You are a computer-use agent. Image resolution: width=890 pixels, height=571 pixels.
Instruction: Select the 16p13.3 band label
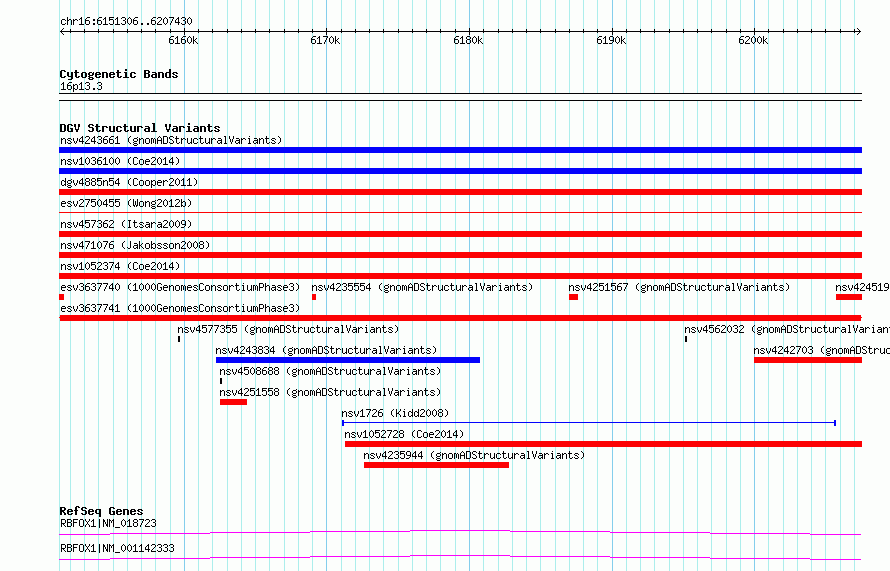[81, 86]
